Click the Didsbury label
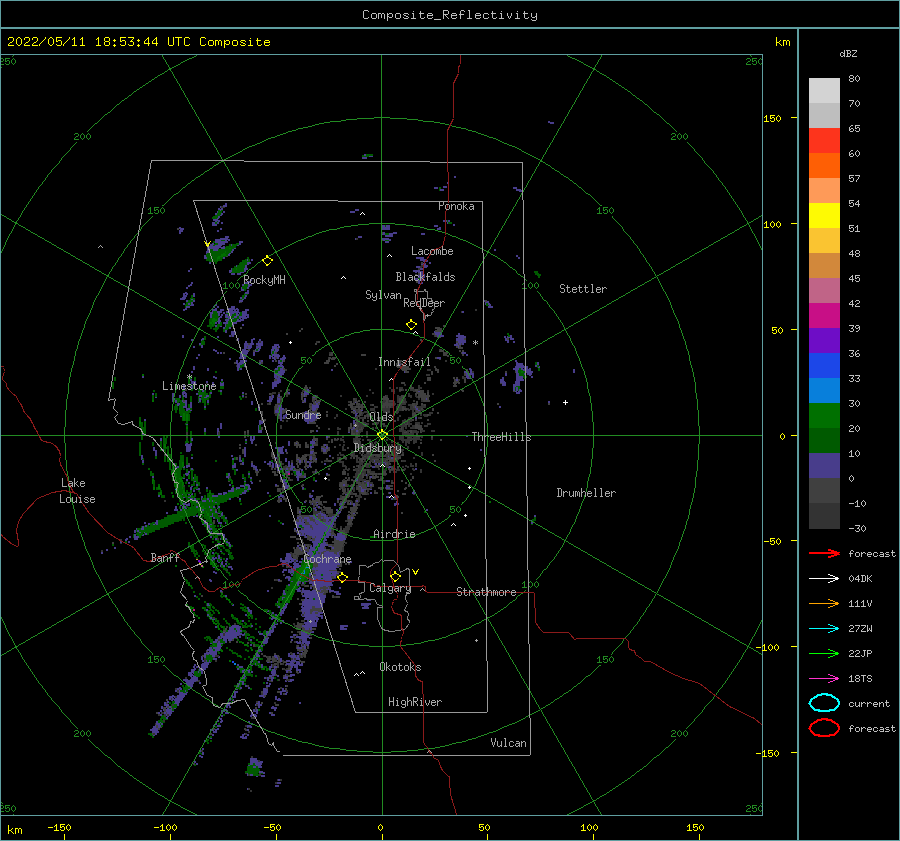 click(x=378, y=448)
